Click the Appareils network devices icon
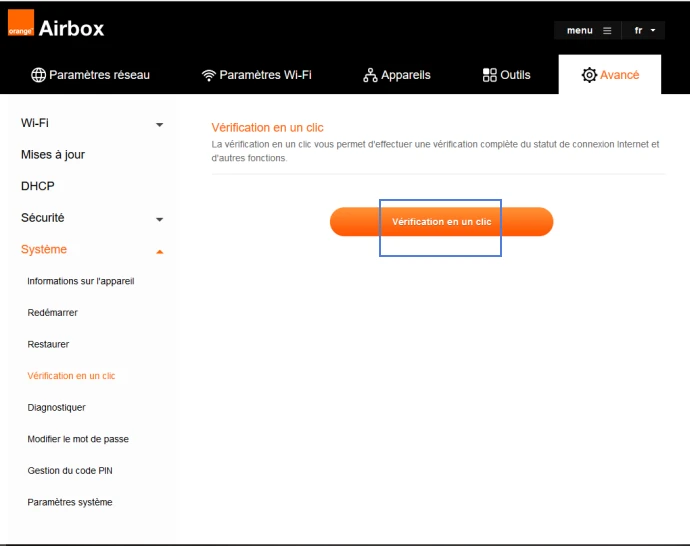This screenshot has height=546, width=690. [370, 75]
